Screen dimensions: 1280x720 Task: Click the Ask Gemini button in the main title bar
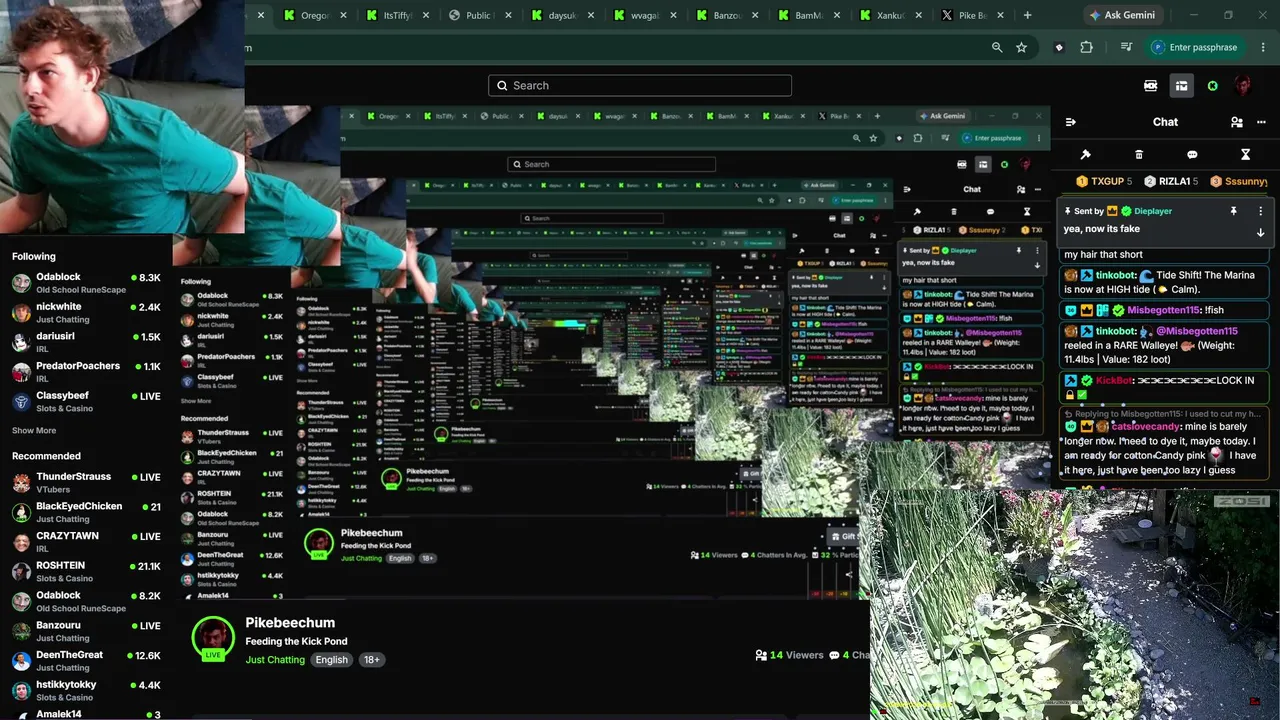(x=1122, y=15)
